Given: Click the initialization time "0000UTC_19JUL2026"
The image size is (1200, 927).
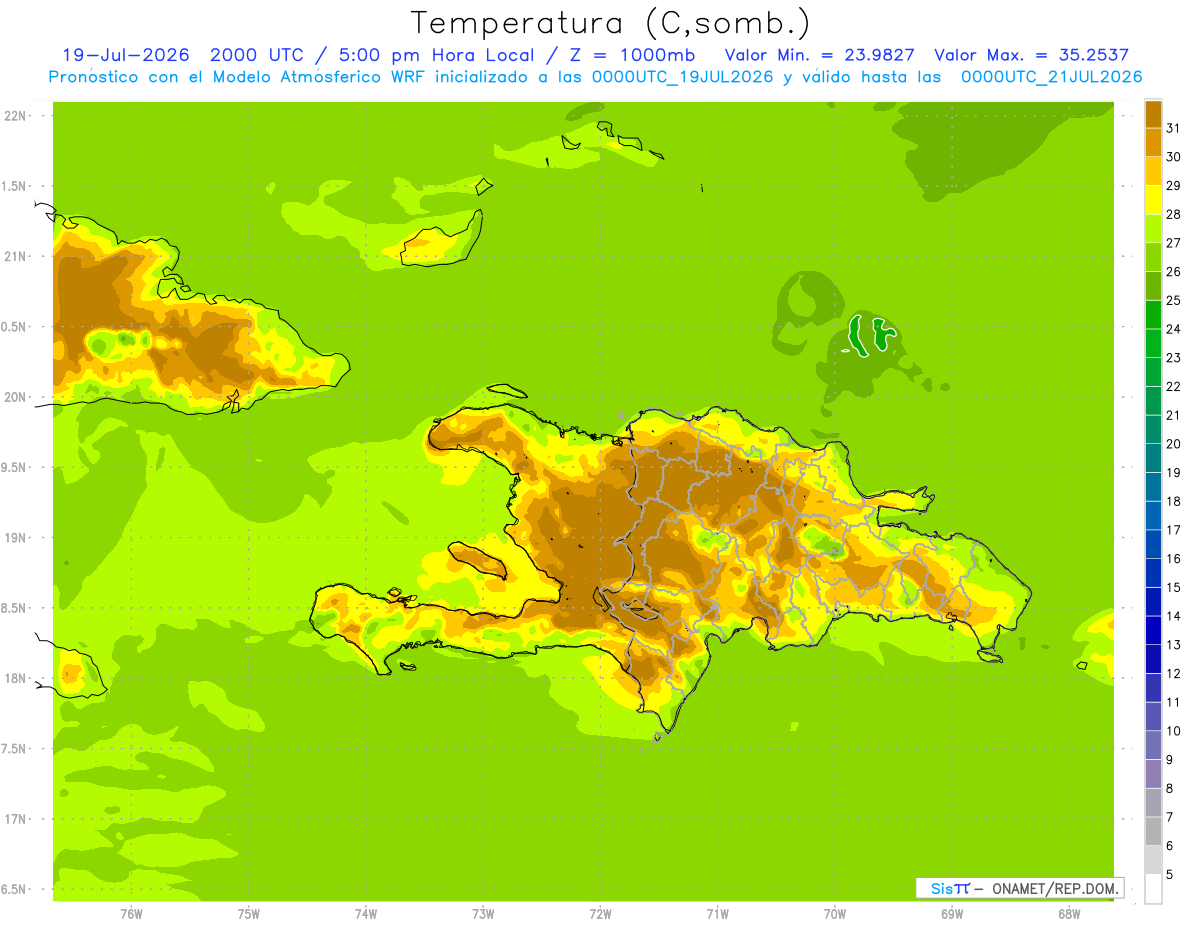Looking at the screenshot, I should [683, 77].
